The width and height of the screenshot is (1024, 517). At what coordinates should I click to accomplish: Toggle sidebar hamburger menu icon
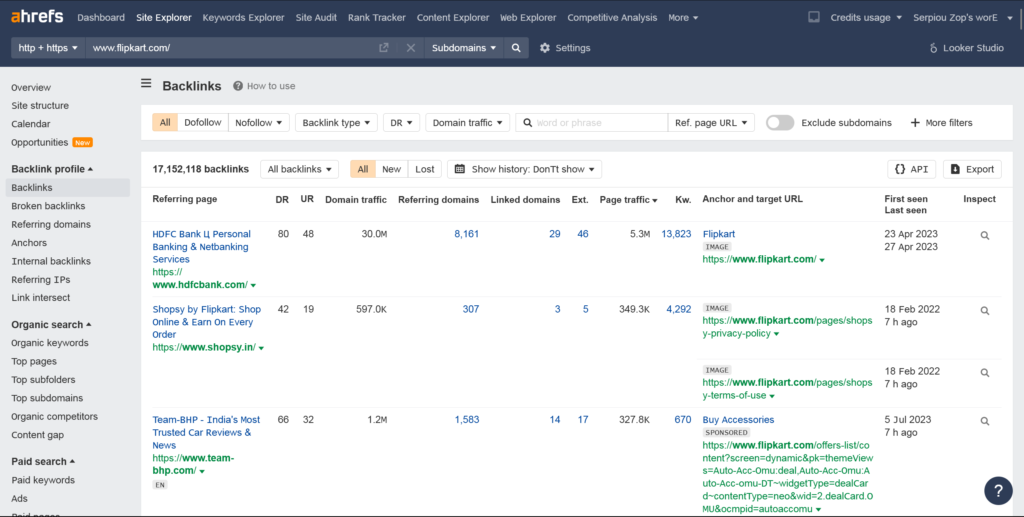146,84
